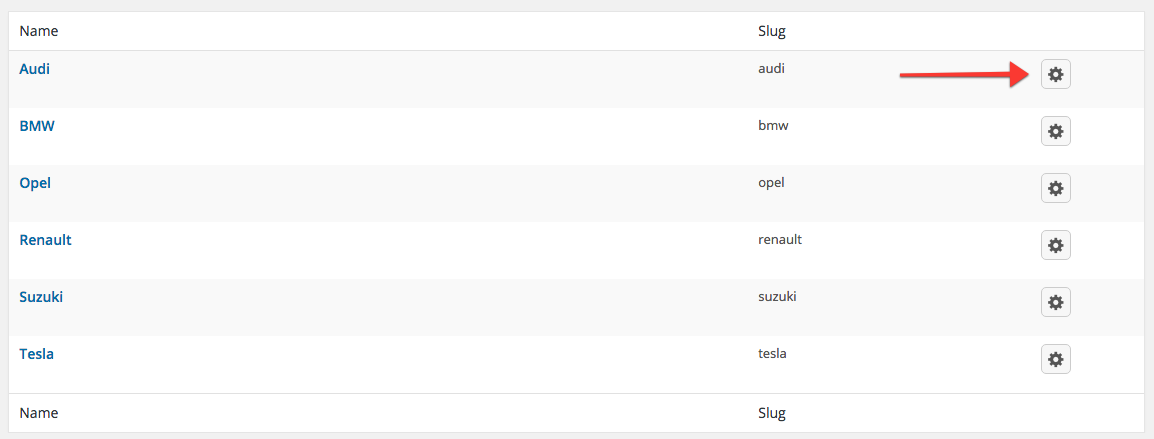Image resolution: width=1154 pixels, height=439 pixels.
Task: Open Suzuki's gear settings button
Action: click(1055, 302)
